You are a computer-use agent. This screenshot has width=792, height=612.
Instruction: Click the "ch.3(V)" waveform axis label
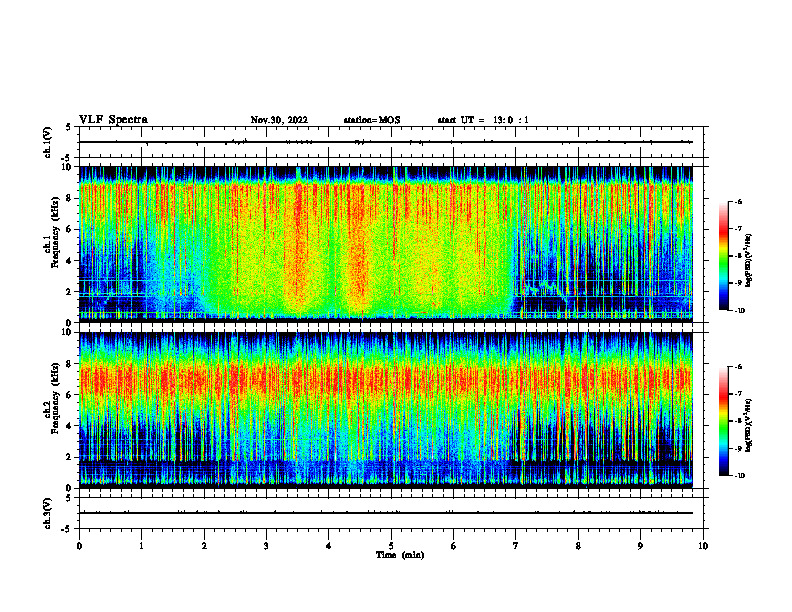point(48,513)
